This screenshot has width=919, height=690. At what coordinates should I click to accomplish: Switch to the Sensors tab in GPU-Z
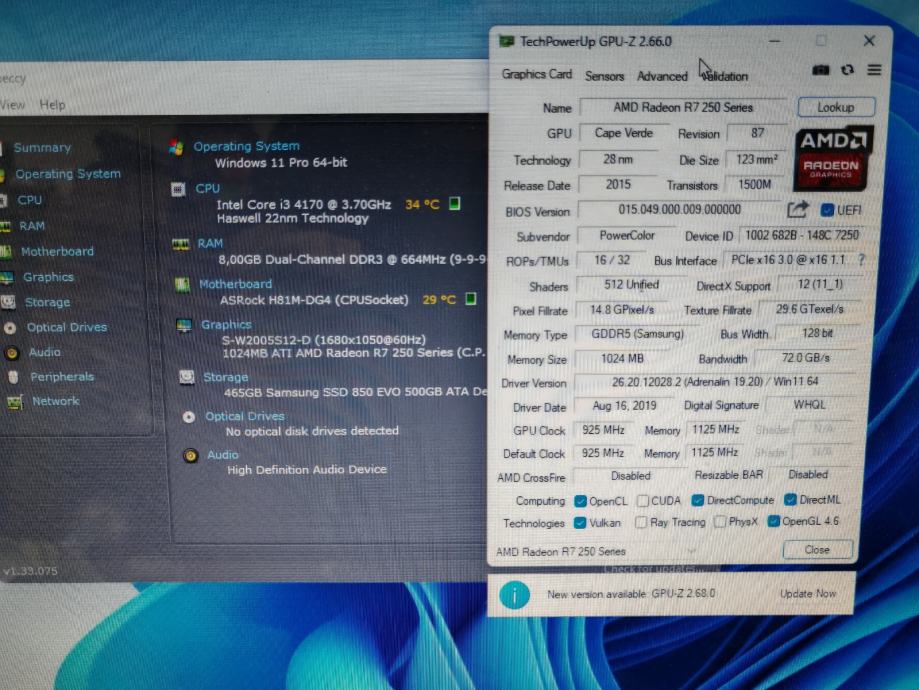(x=604, y=76)
